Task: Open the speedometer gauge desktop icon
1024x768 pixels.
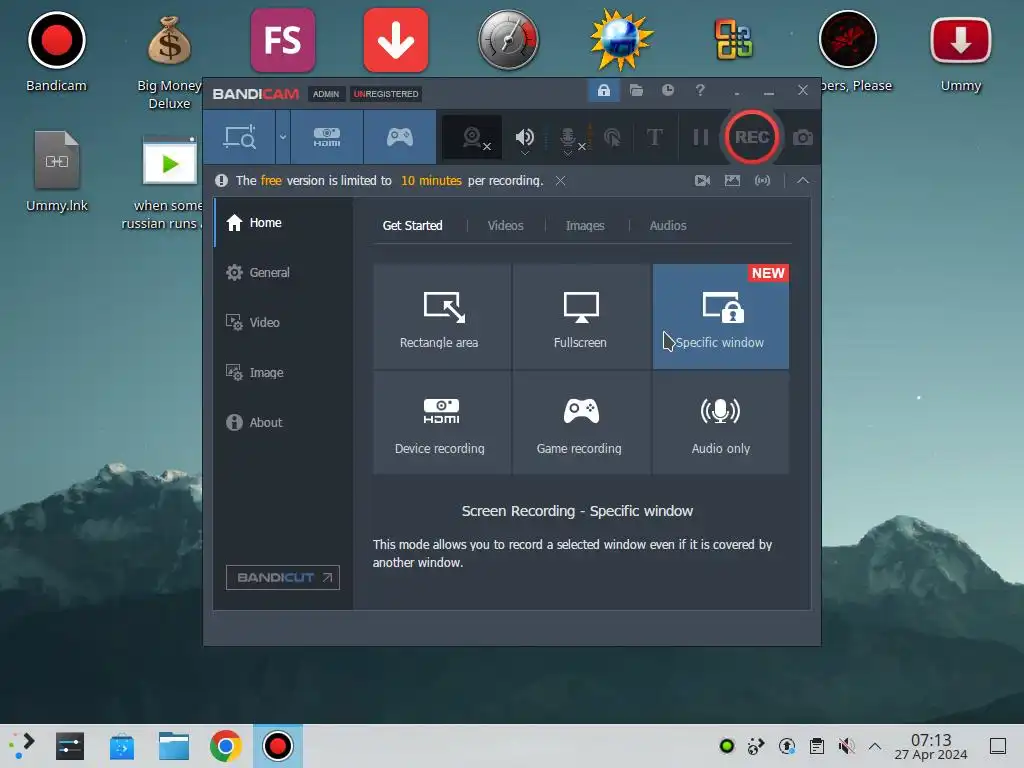Action: point(508,40)
